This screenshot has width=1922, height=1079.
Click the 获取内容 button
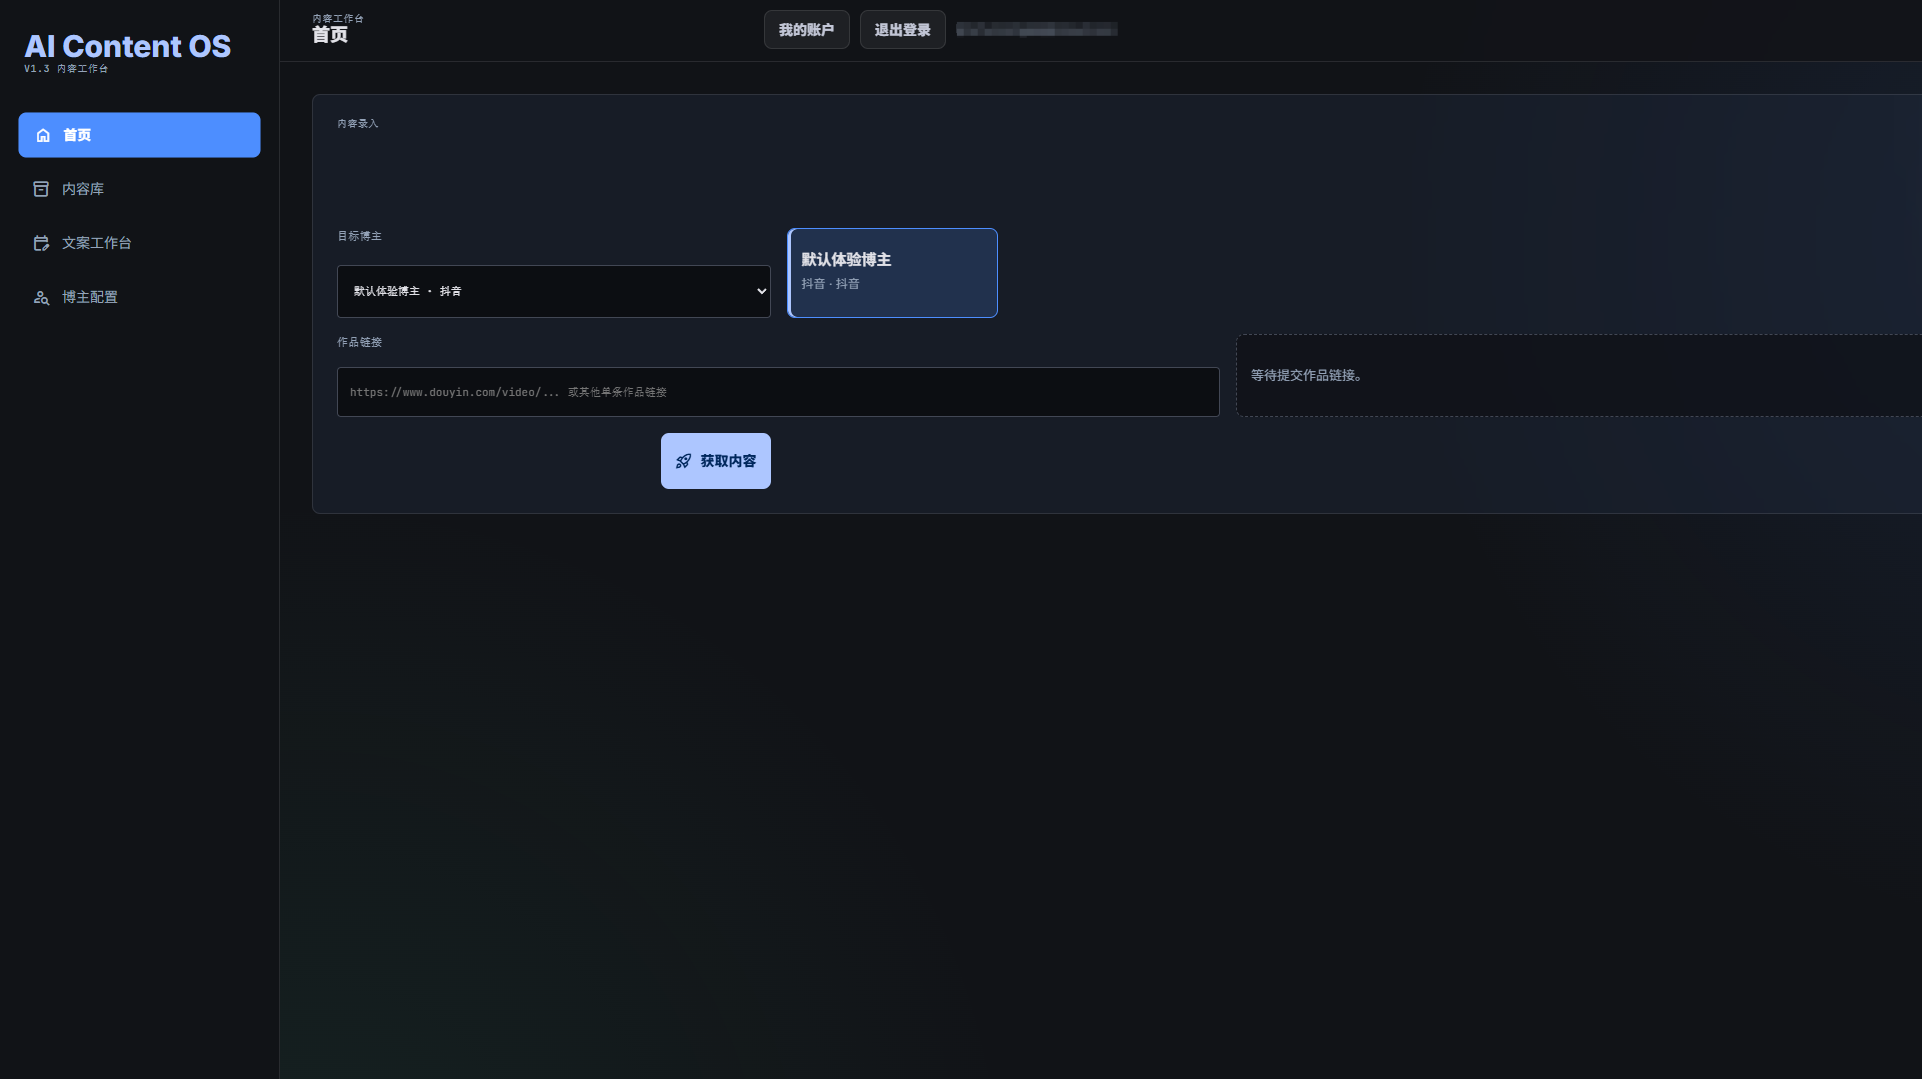[x=715, y=461]
